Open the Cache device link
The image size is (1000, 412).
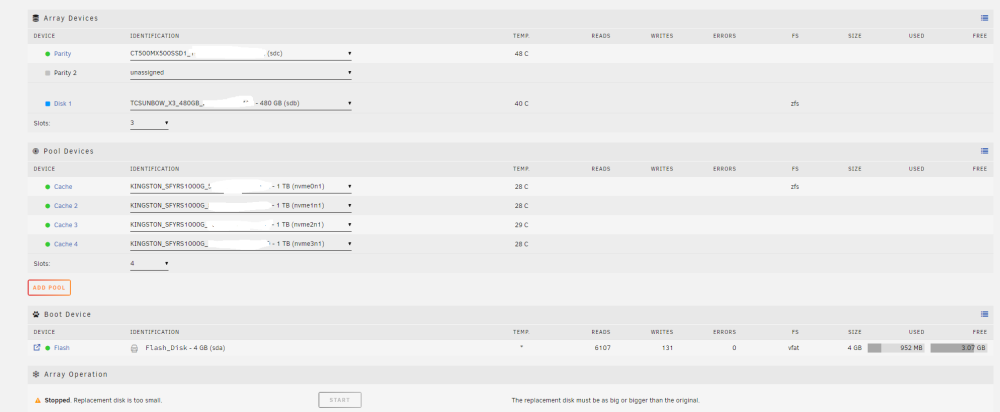[x=63, y=187]
